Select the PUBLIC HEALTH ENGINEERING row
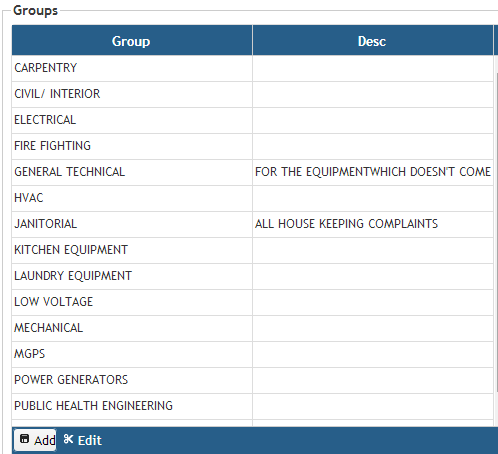Screen dimensions: 498x454 (253, 406)
